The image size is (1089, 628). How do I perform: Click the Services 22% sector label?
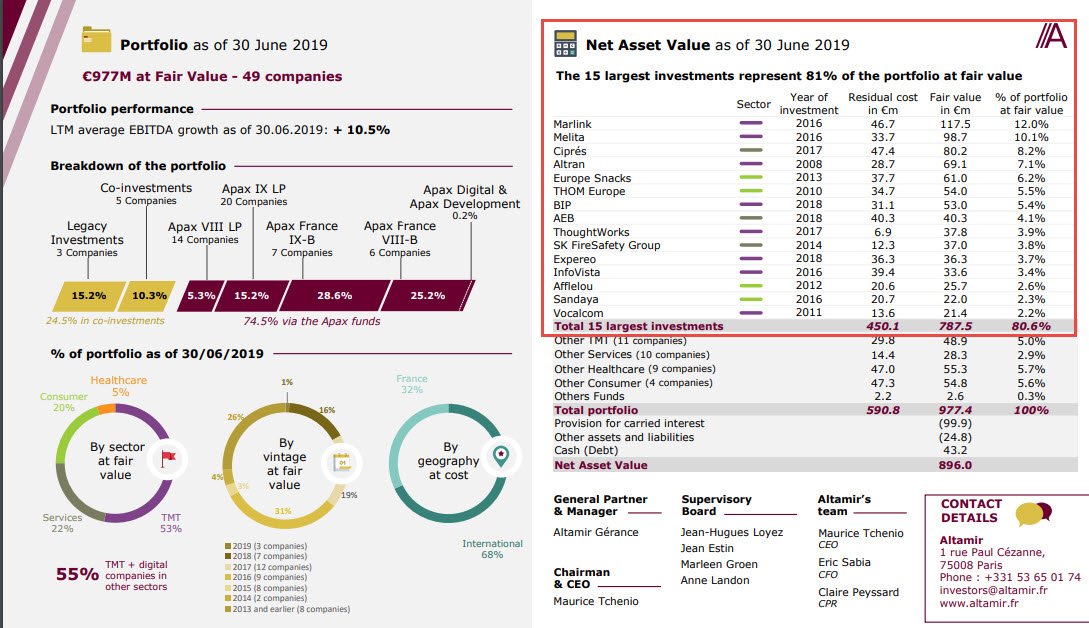[62, 523]
